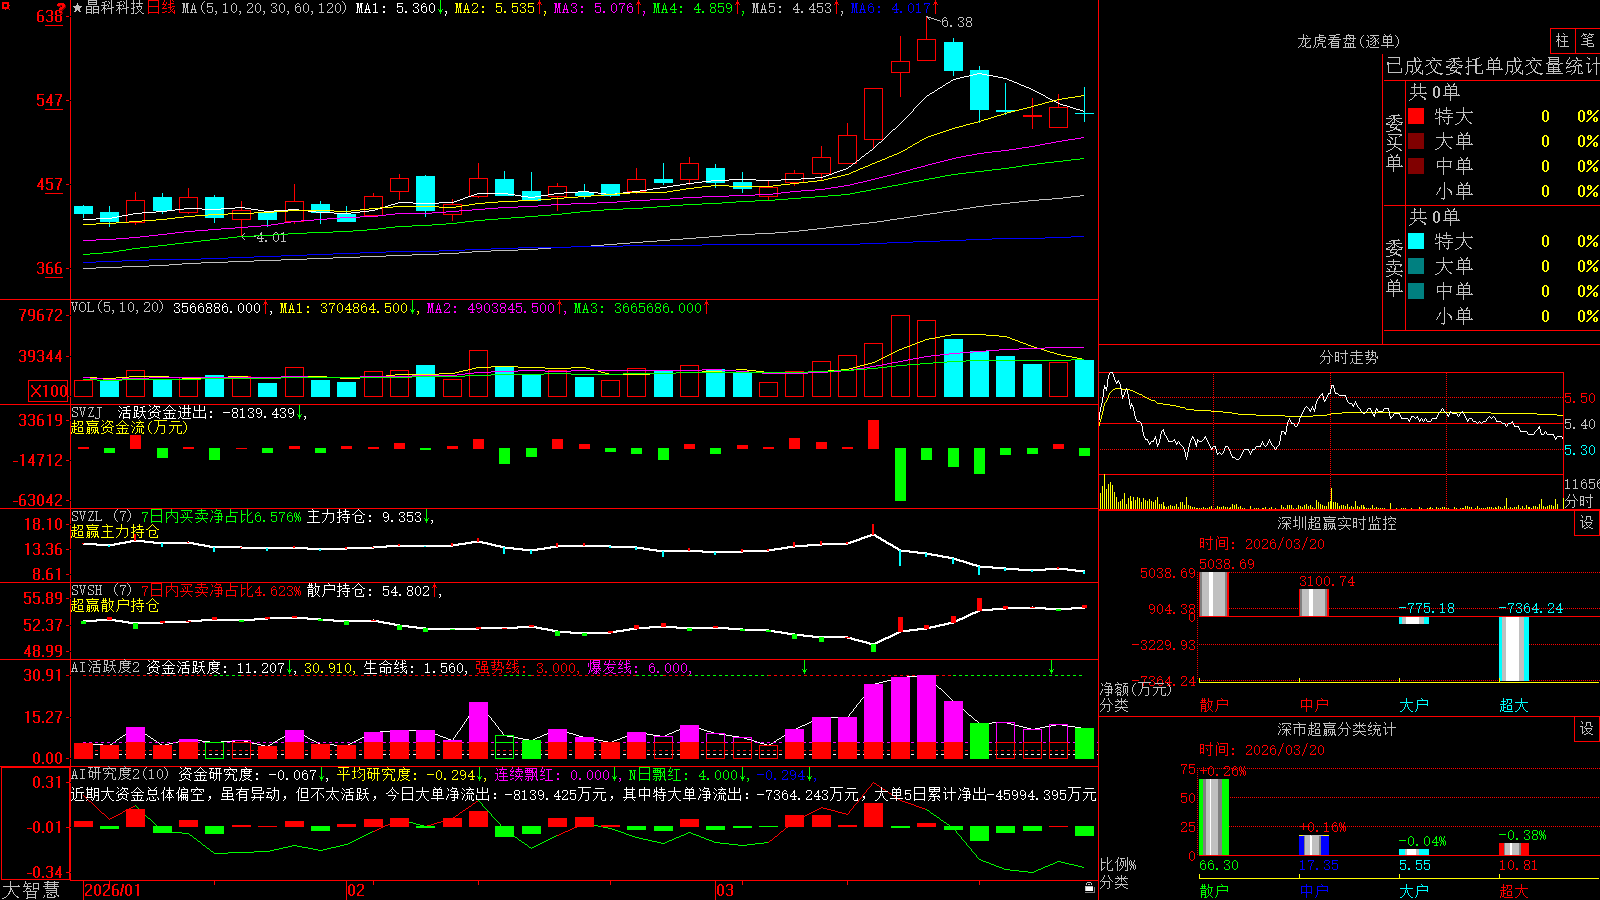Switch order view to 笔 (tick) mode

[x=1587, y=40]
